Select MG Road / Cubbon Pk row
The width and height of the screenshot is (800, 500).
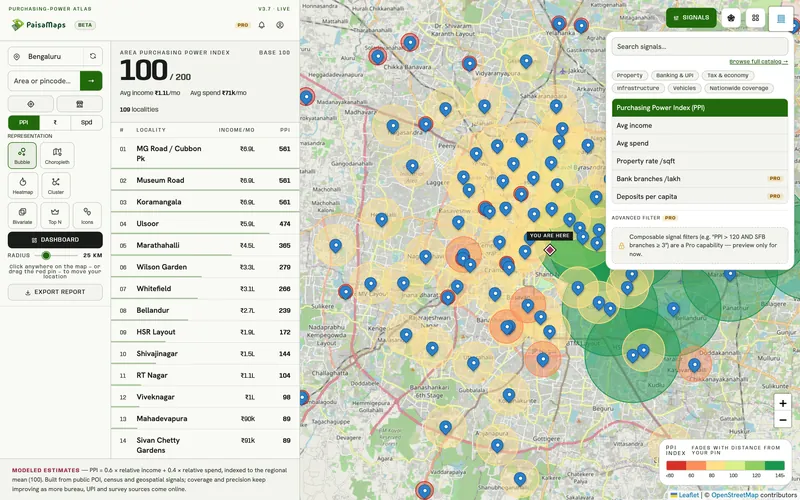(205, 153)
